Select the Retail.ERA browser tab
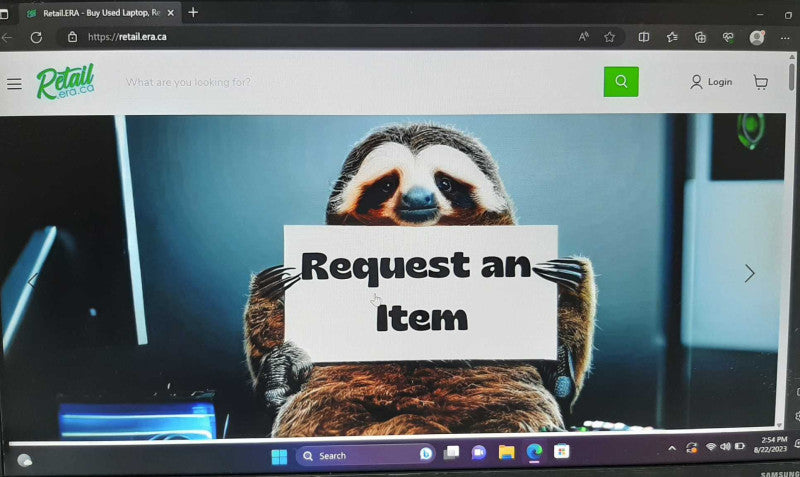 coord(99,13)
